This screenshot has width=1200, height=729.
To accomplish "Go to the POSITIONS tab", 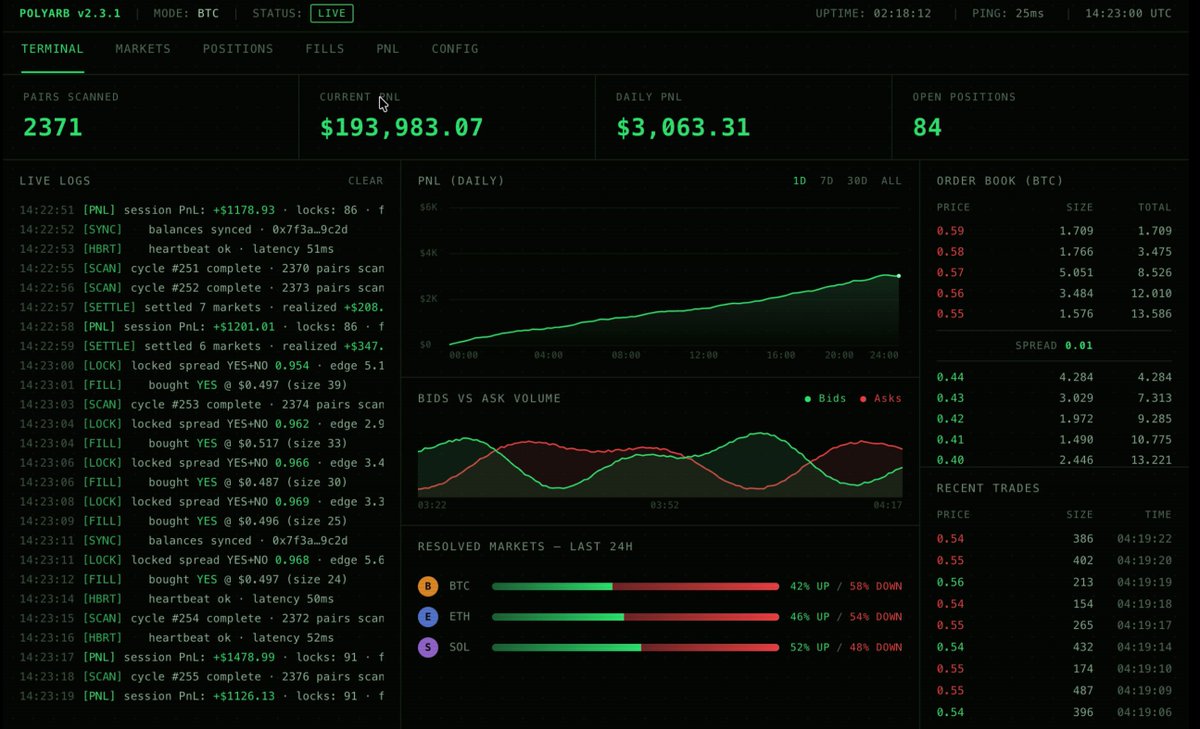I will click(x=238, y=49).
